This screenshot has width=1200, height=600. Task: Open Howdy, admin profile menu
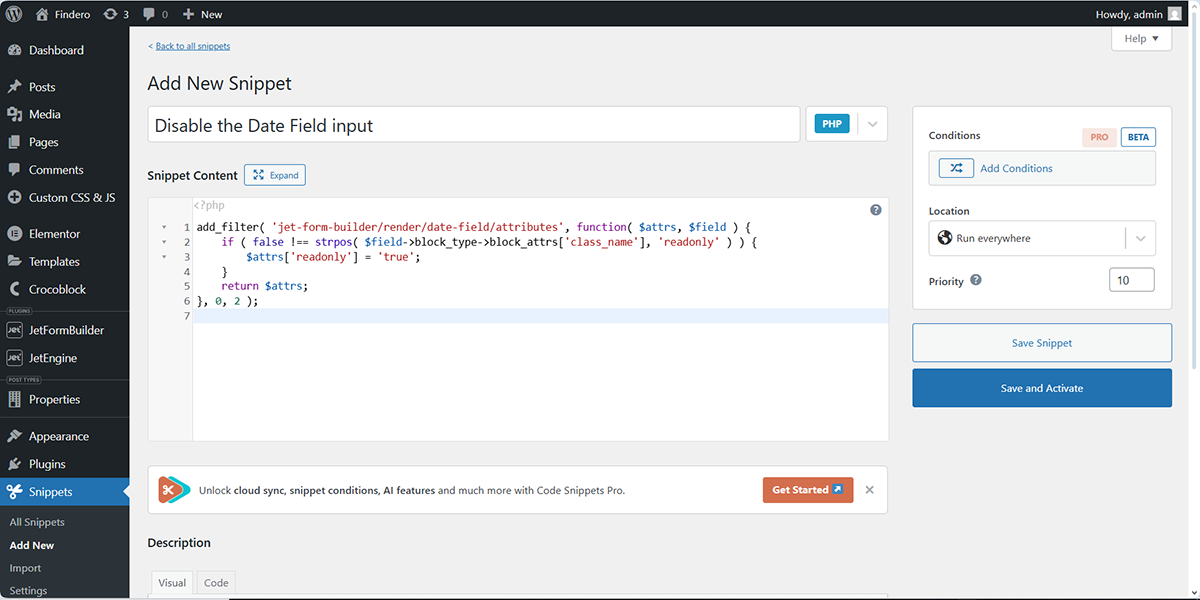point(1137,14)
